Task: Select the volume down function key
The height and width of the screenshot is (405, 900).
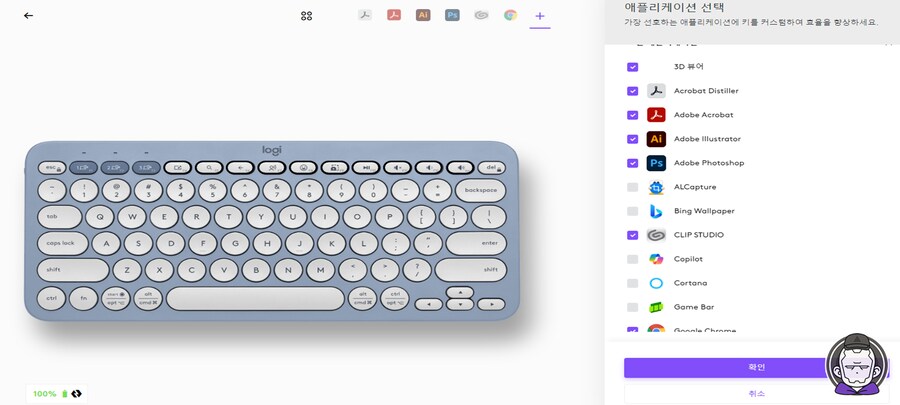Action: [429, 168]
